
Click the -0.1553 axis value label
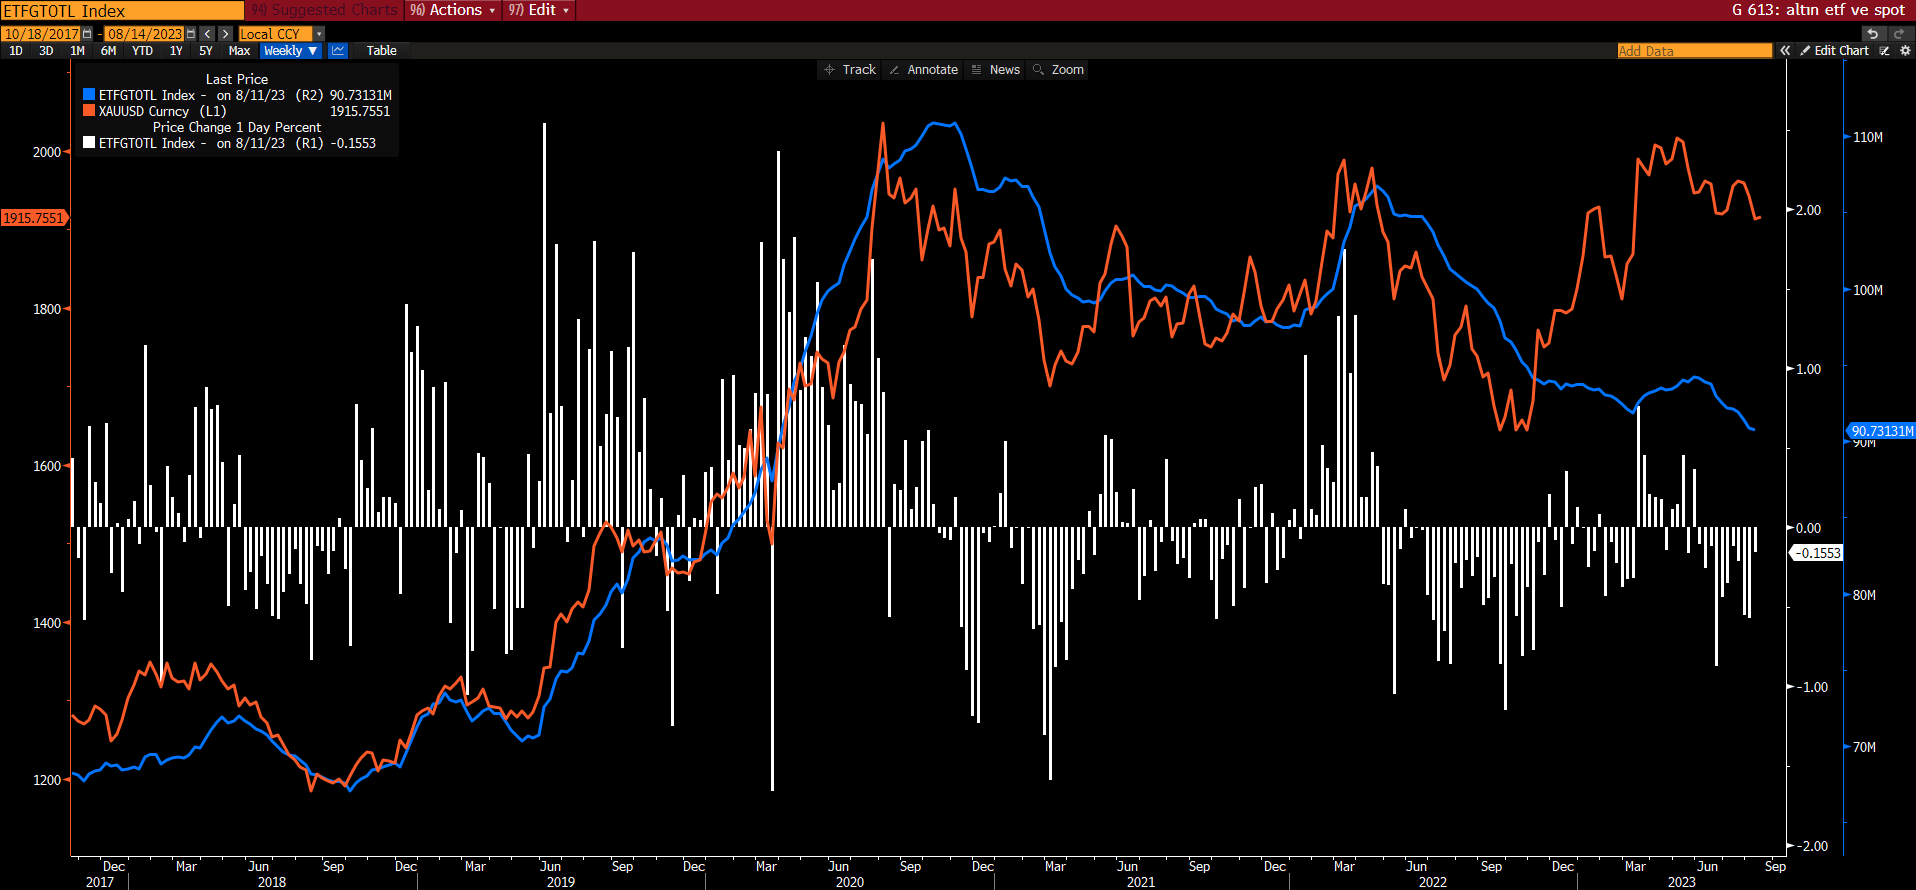pyautogui.click(x=1818, y=553)
